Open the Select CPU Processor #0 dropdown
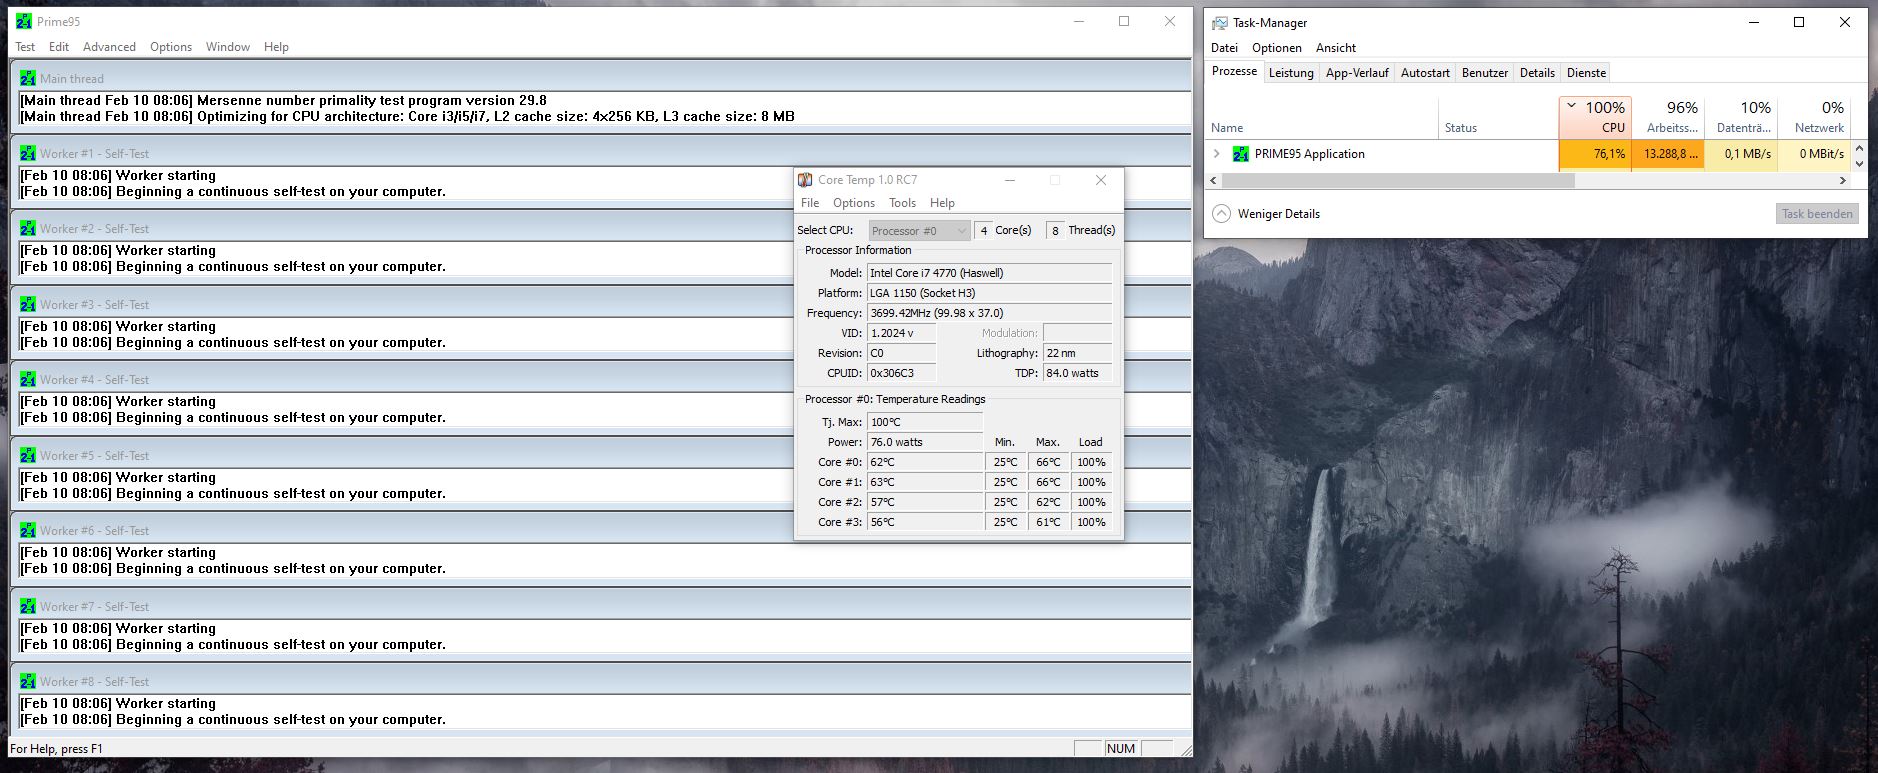 pyautogui.click(x=920, y=230)
